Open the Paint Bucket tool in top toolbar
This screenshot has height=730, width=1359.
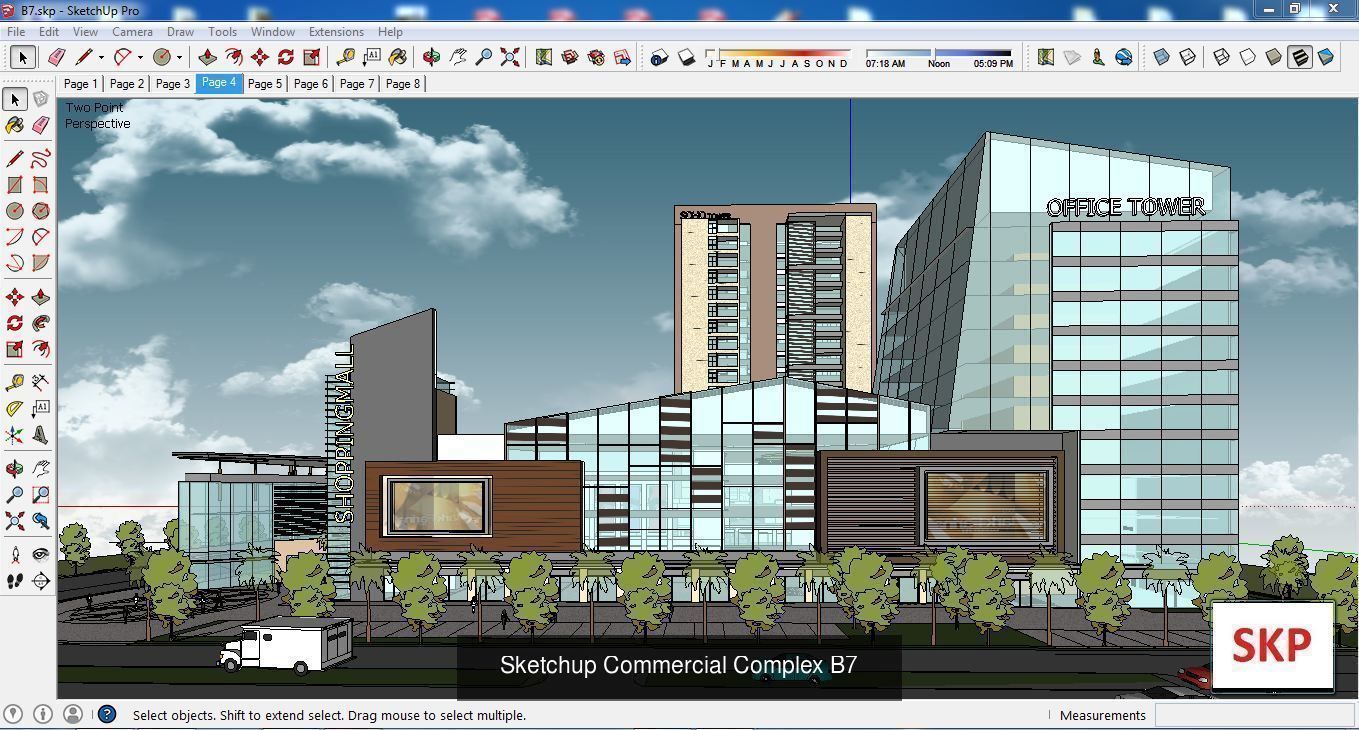coord(398,57)
